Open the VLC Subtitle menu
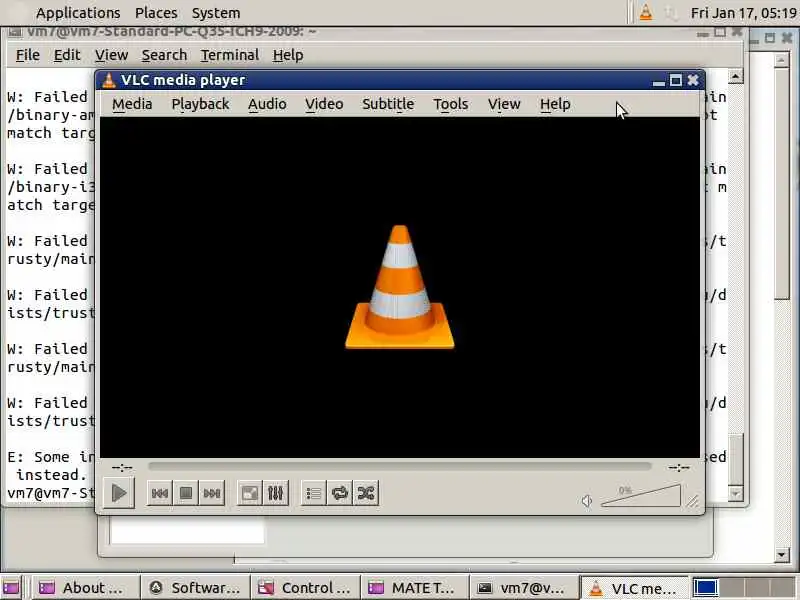This screenshot has height=600, width=800. pos(388,104)
